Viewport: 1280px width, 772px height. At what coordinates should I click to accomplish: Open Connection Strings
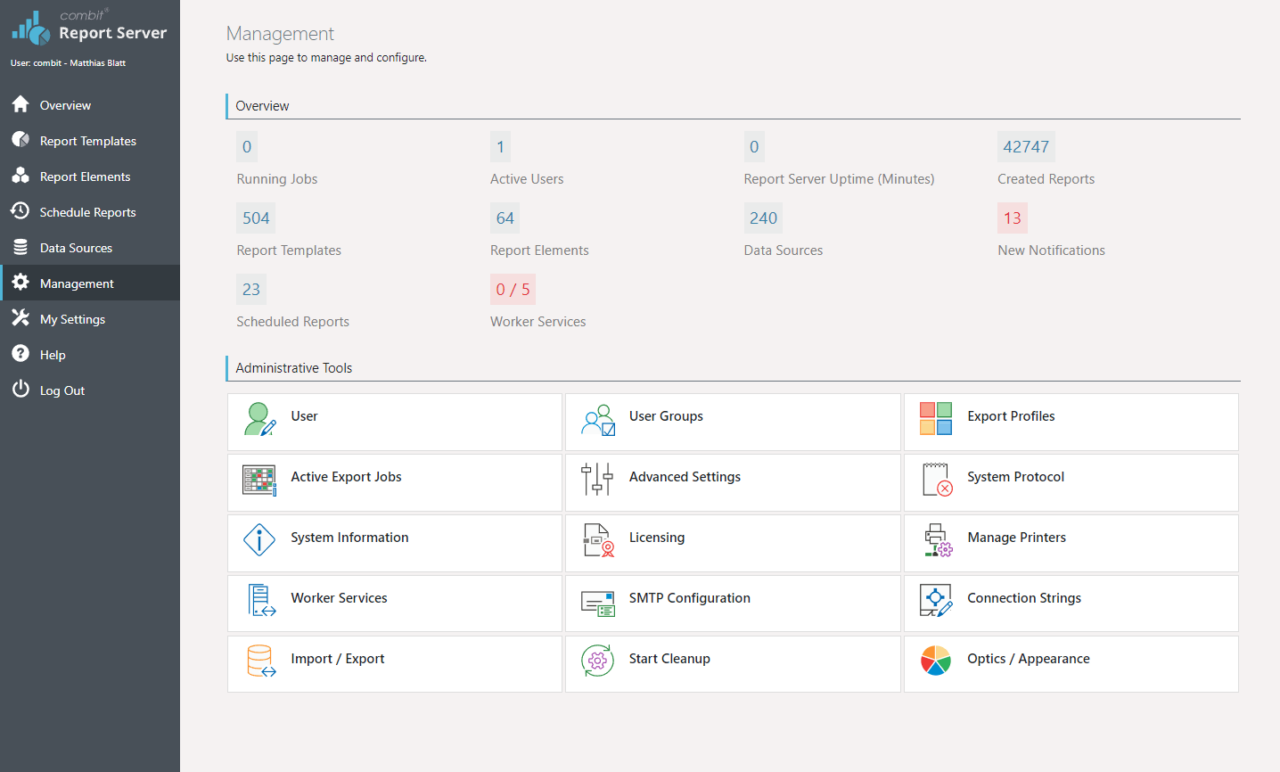(1070, 603)
